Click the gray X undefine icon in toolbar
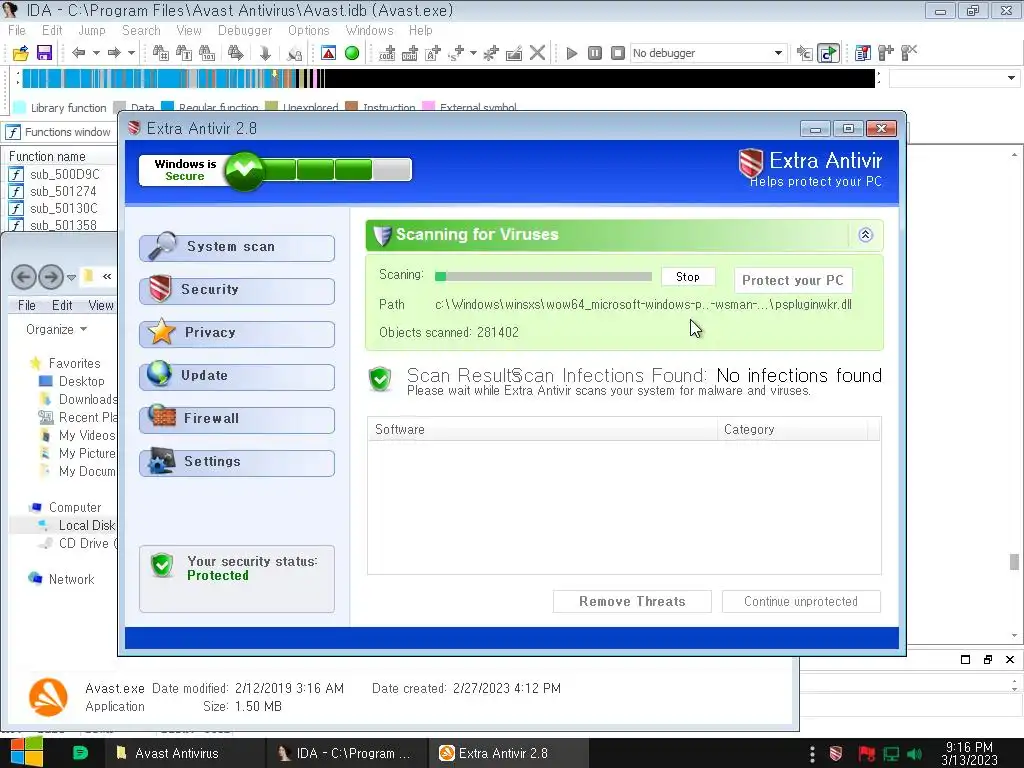 coord(537,53)
